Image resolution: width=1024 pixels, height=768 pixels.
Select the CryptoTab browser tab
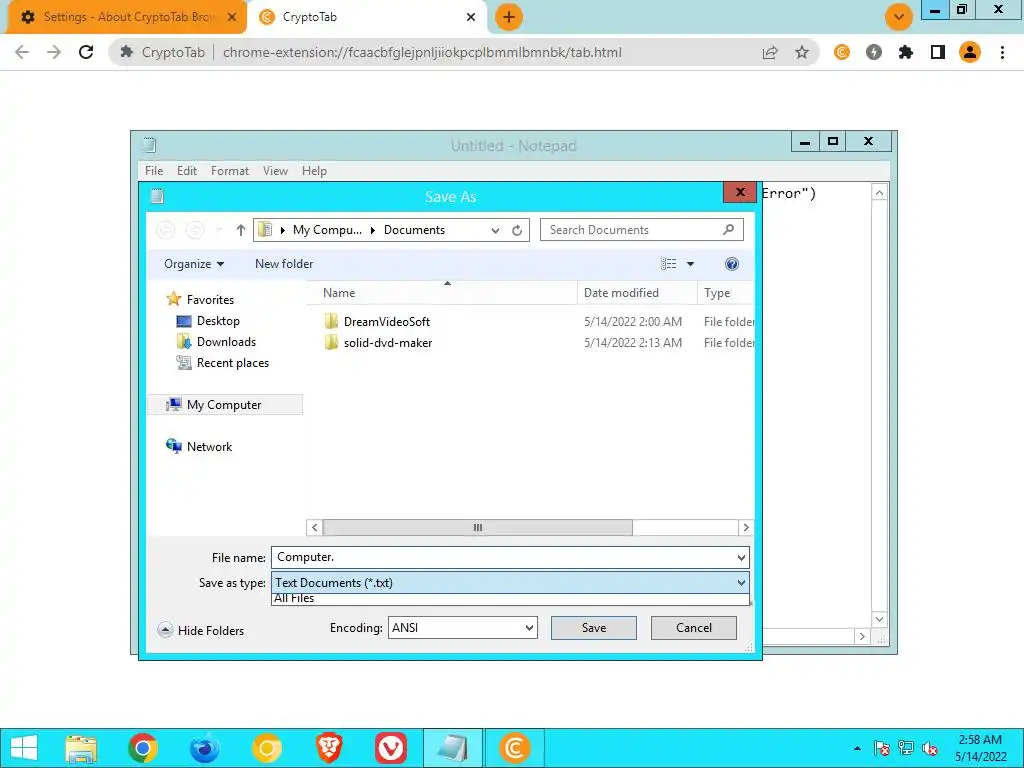coord(366,17)
